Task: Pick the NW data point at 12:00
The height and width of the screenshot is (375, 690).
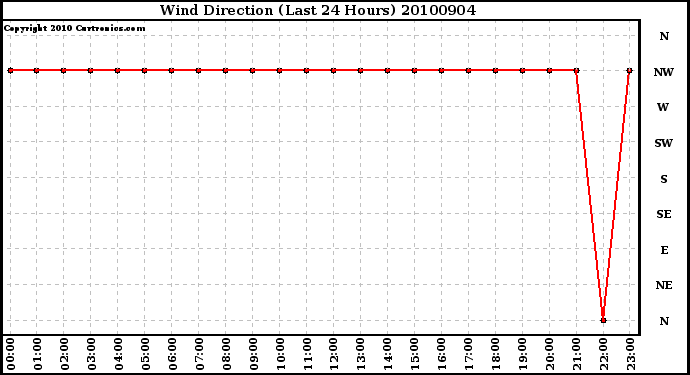Action: (333, 70)
